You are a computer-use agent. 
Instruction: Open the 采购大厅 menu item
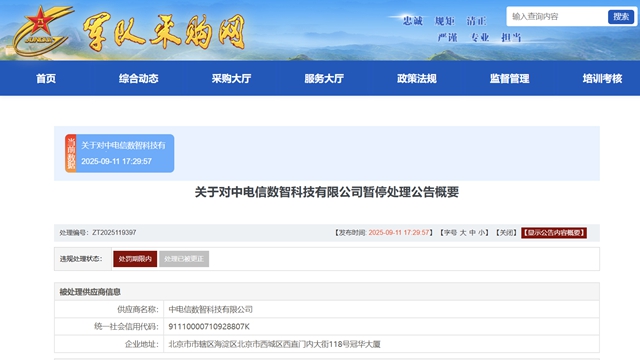(x=231, y=78)
